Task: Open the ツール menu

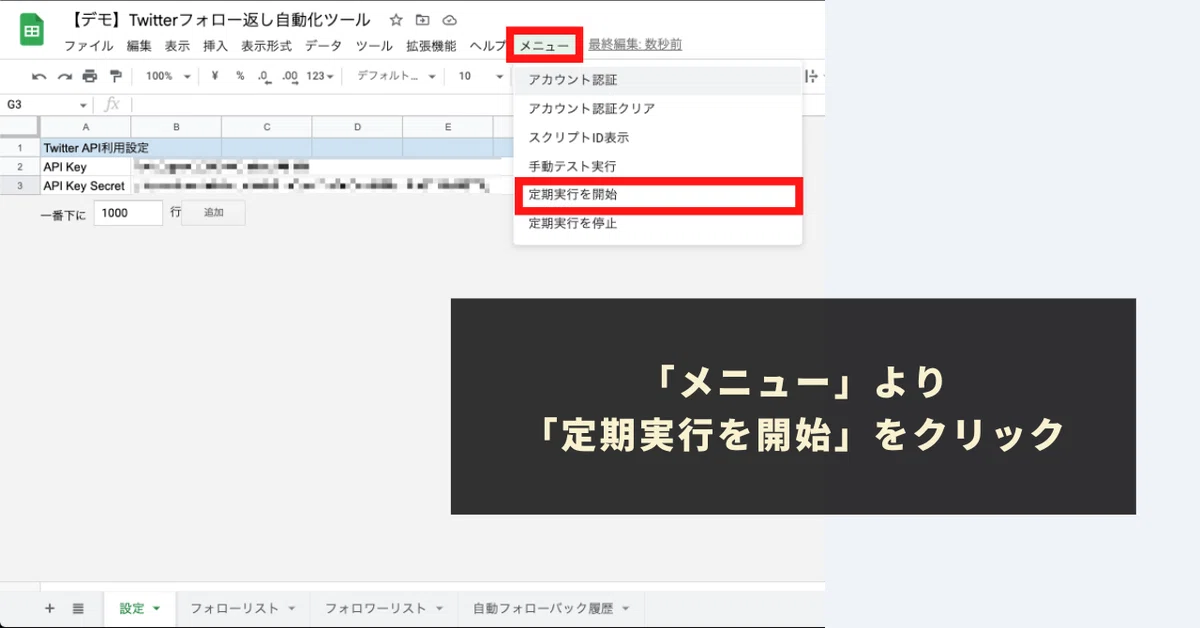Action: point(374,46)
